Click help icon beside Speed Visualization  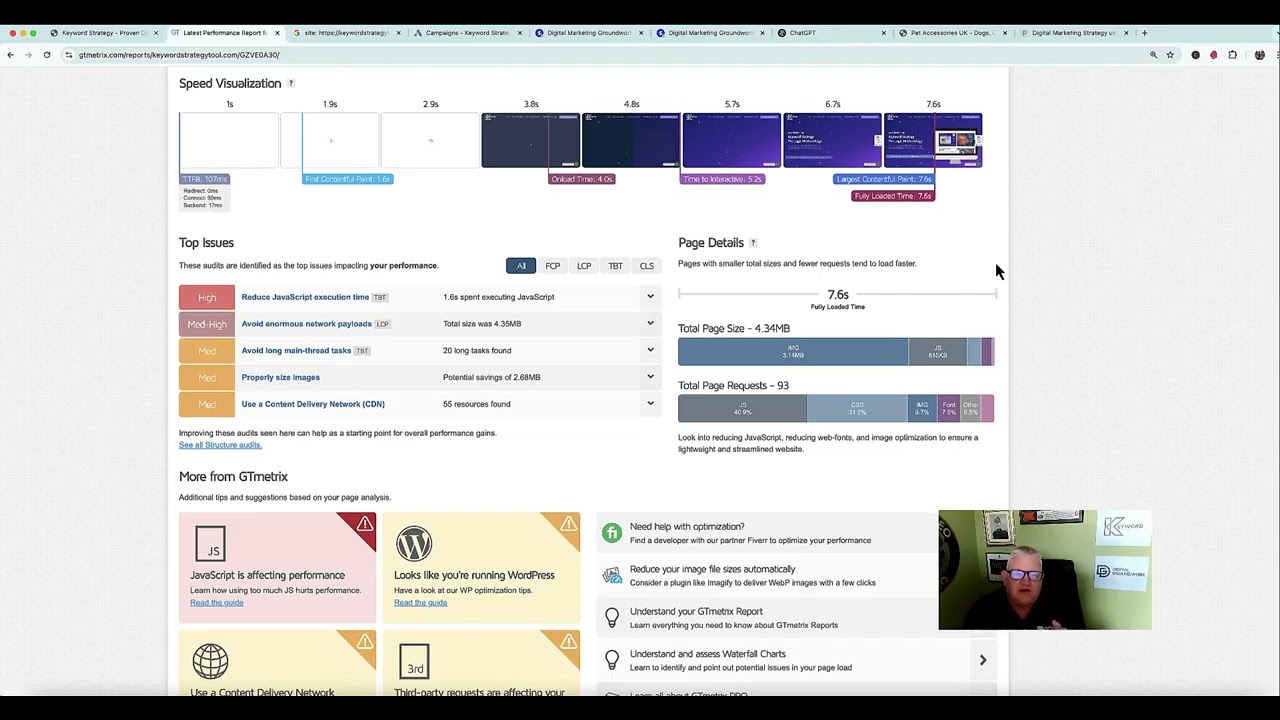point(291,83)
